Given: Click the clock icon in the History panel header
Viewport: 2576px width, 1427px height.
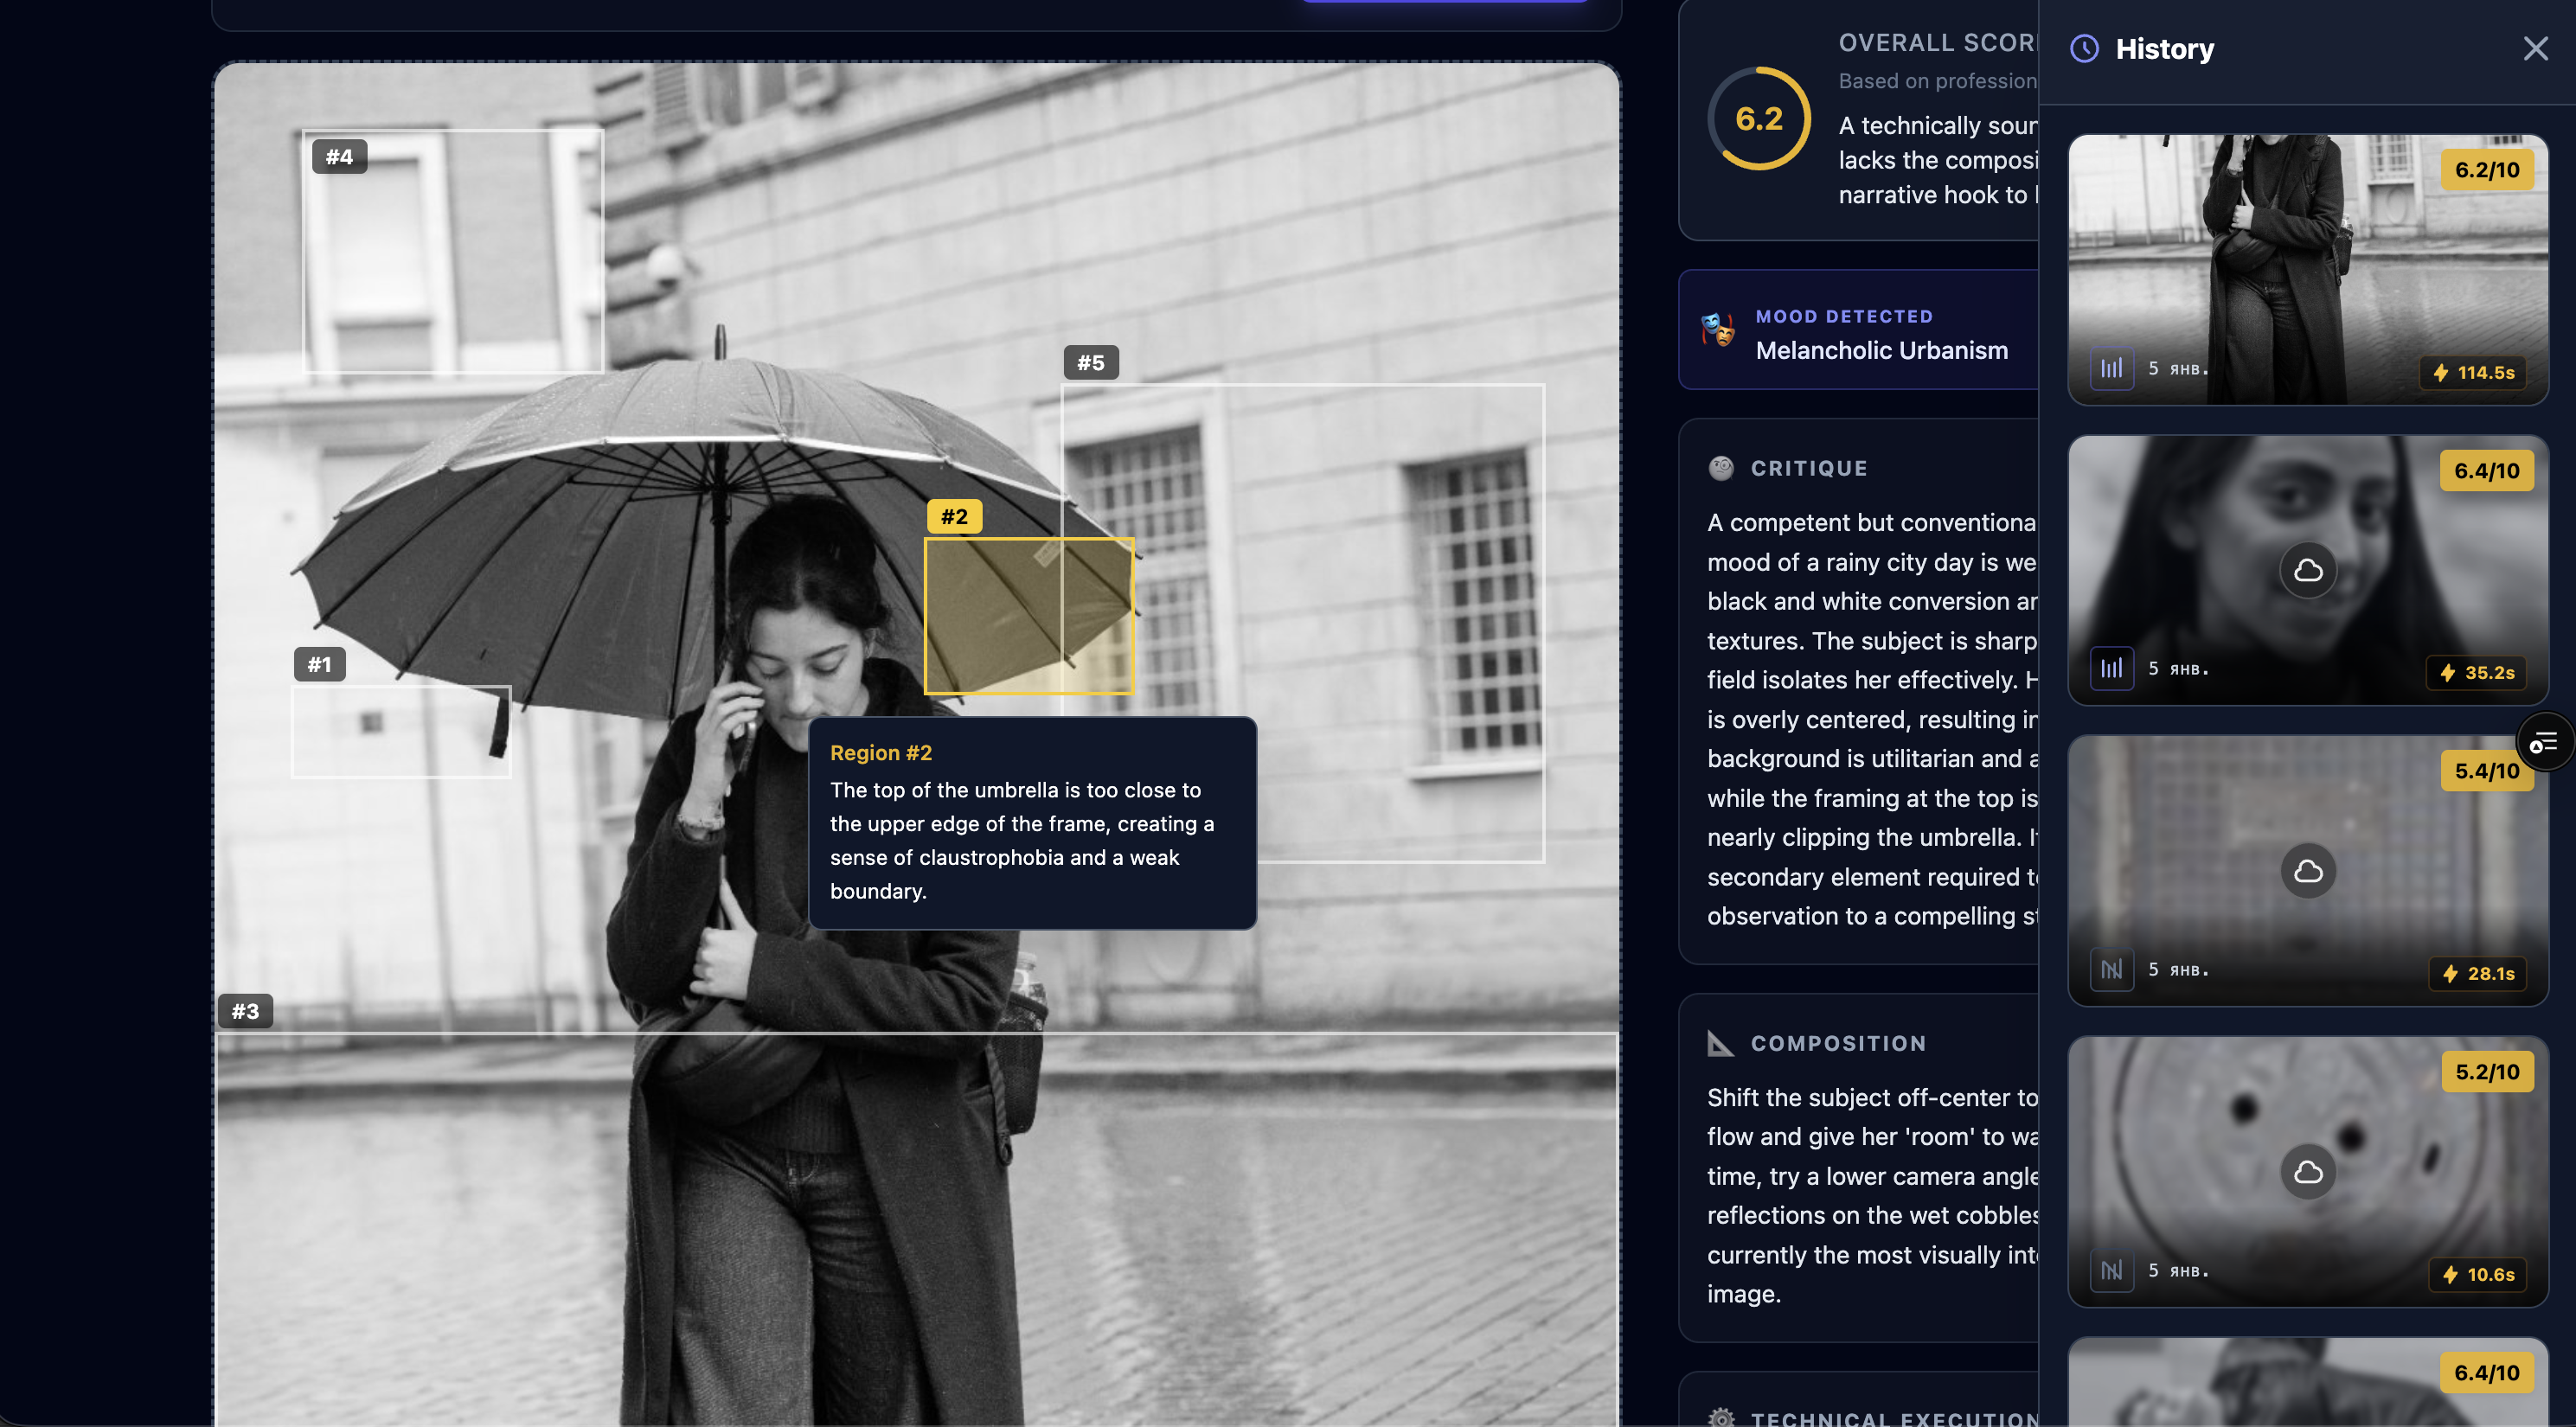Looking at the screenshot, I should pos(2084,48).
